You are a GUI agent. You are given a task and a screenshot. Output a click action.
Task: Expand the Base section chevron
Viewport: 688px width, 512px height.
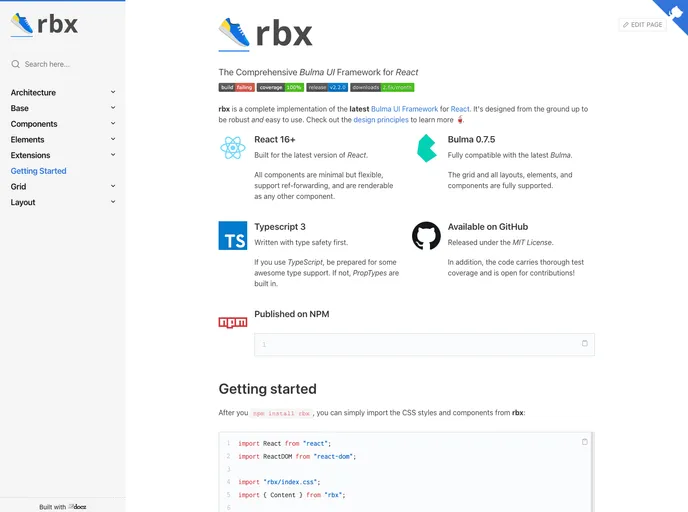coord(113,108)
